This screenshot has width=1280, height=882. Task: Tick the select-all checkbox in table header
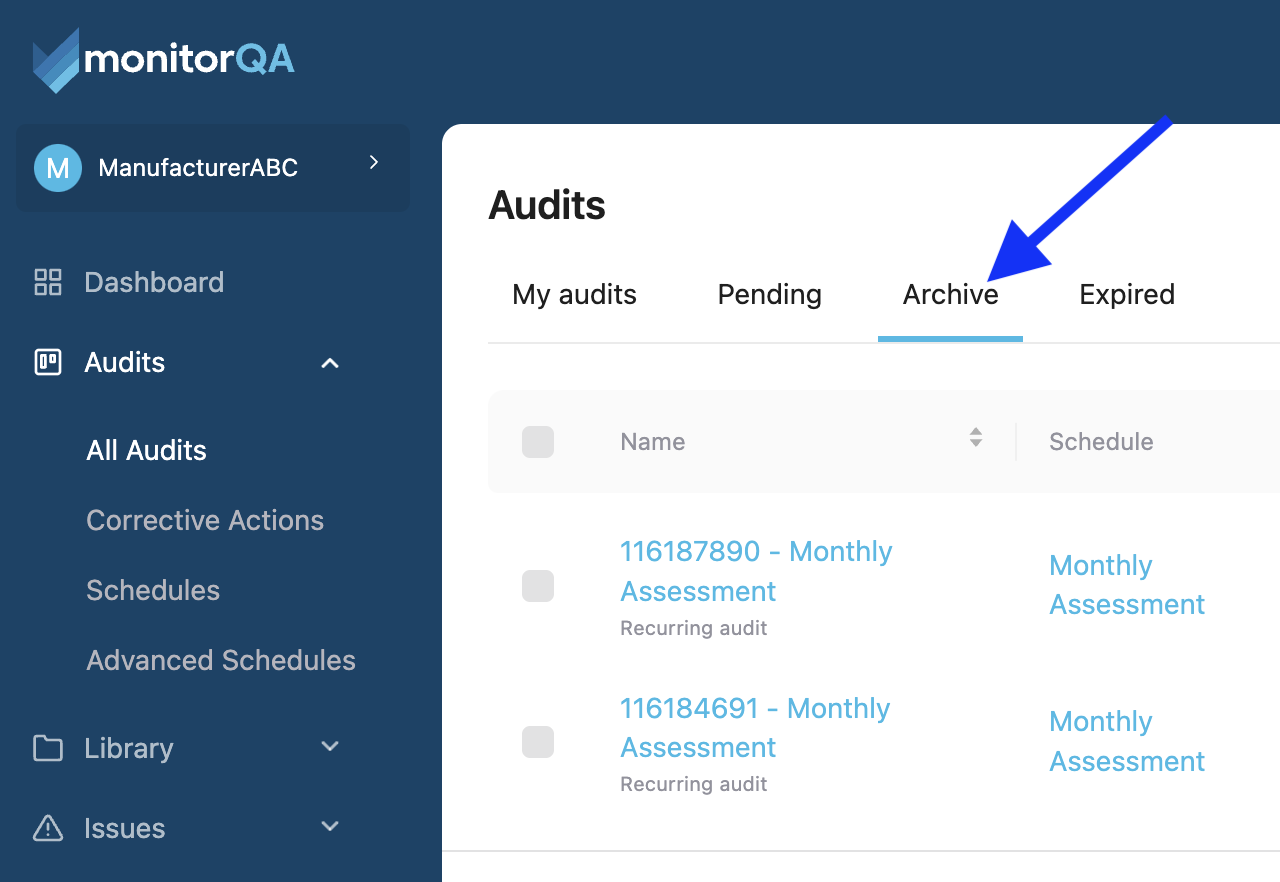[538, 442]
